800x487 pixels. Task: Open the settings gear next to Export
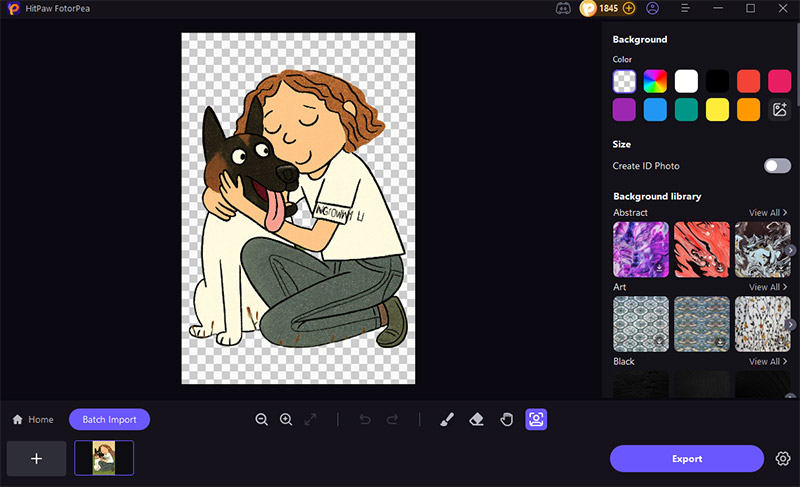tap(783, 459)
